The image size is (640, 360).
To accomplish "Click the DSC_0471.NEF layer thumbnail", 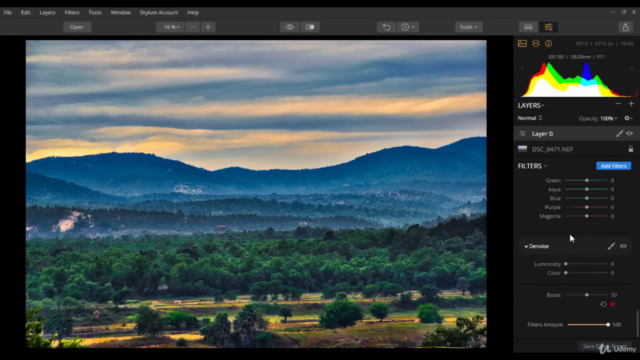I will tap(522, 149).
